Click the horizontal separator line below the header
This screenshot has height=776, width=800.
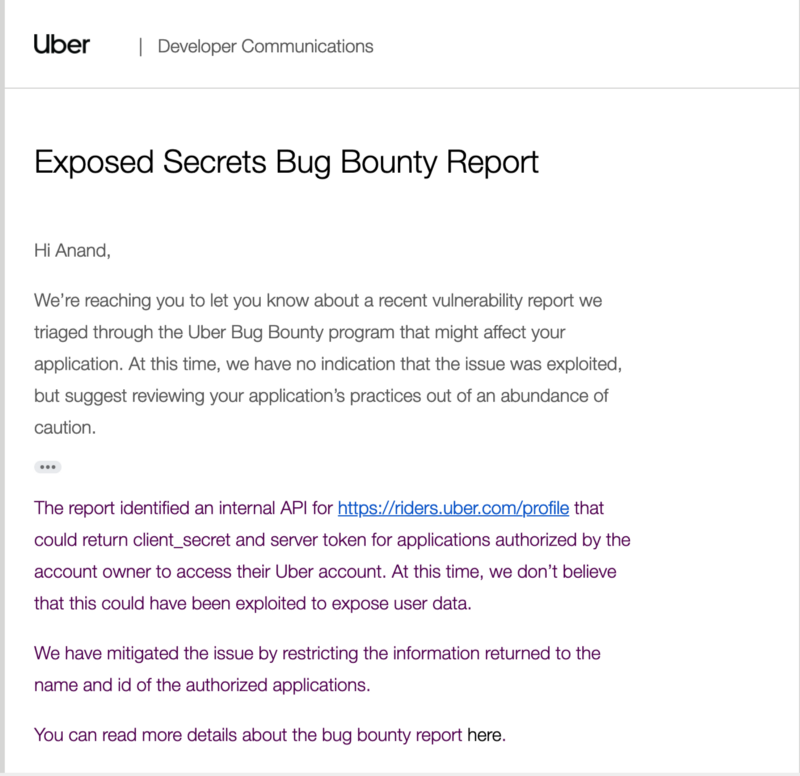[402, 88]
